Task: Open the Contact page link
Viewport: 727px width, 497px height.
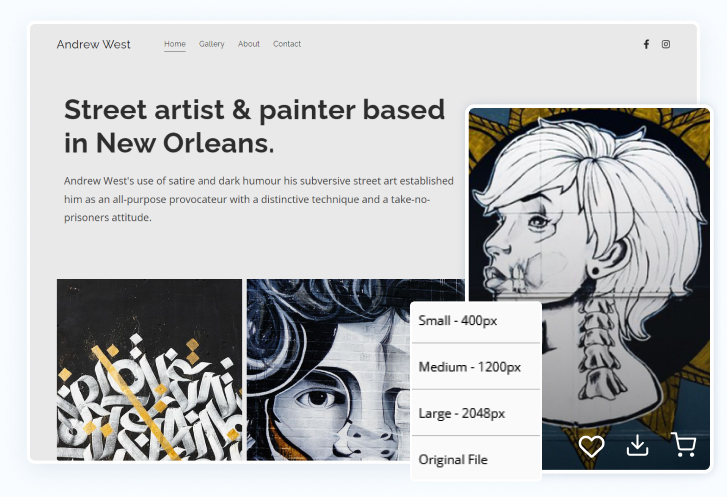Action: [287, 44]
